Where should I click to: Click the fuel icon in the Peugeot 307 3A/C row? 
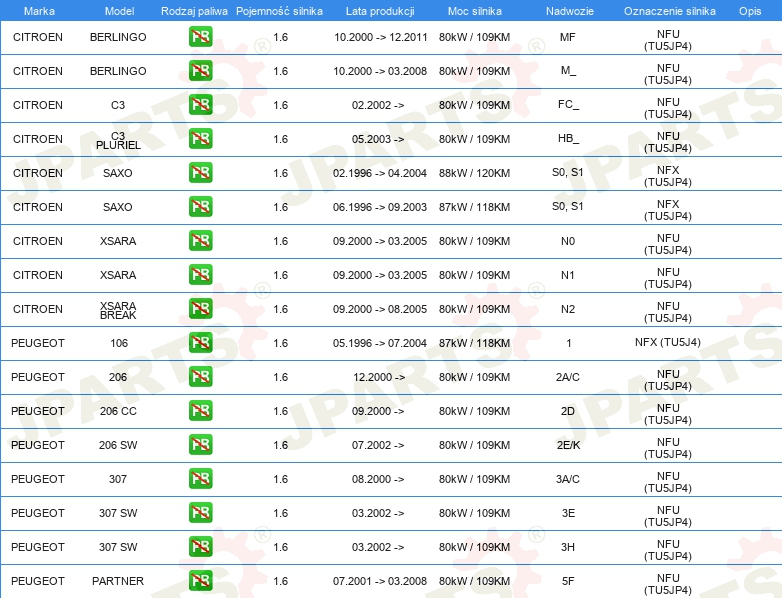coord(200,478)
